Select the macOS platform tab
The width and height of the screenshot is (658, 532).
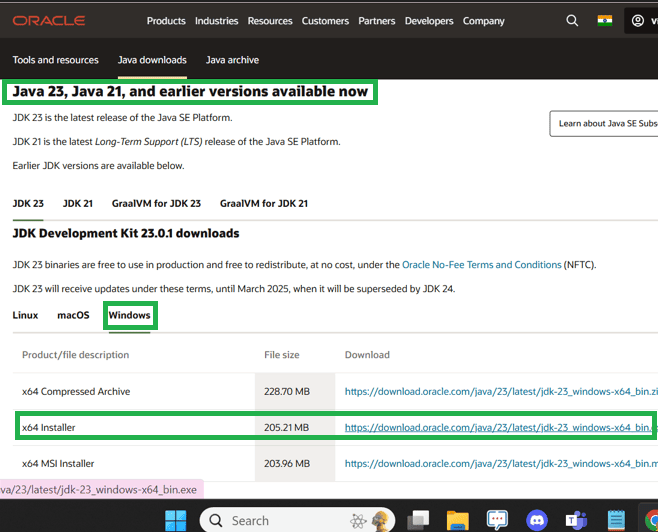[x=73, y=315]
